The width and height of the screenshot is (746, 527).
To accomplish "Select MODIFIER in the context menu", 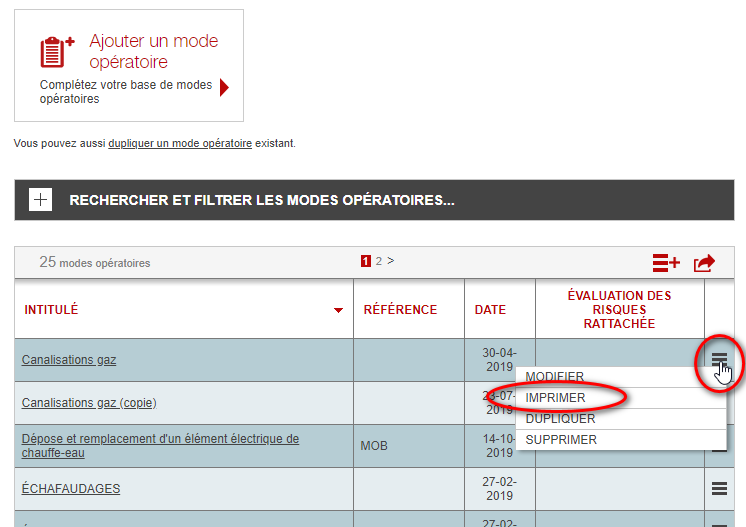I will click(555, 377).
